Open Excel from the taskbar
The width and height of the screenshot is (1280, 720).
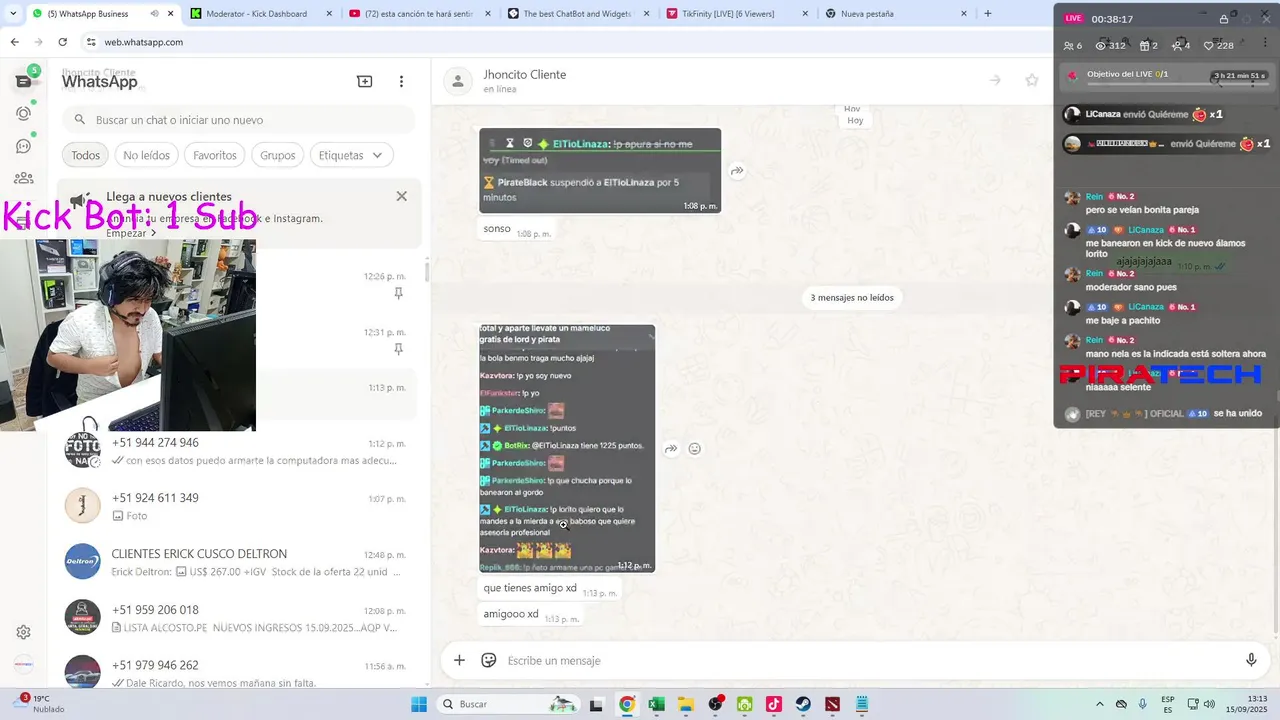656,704
